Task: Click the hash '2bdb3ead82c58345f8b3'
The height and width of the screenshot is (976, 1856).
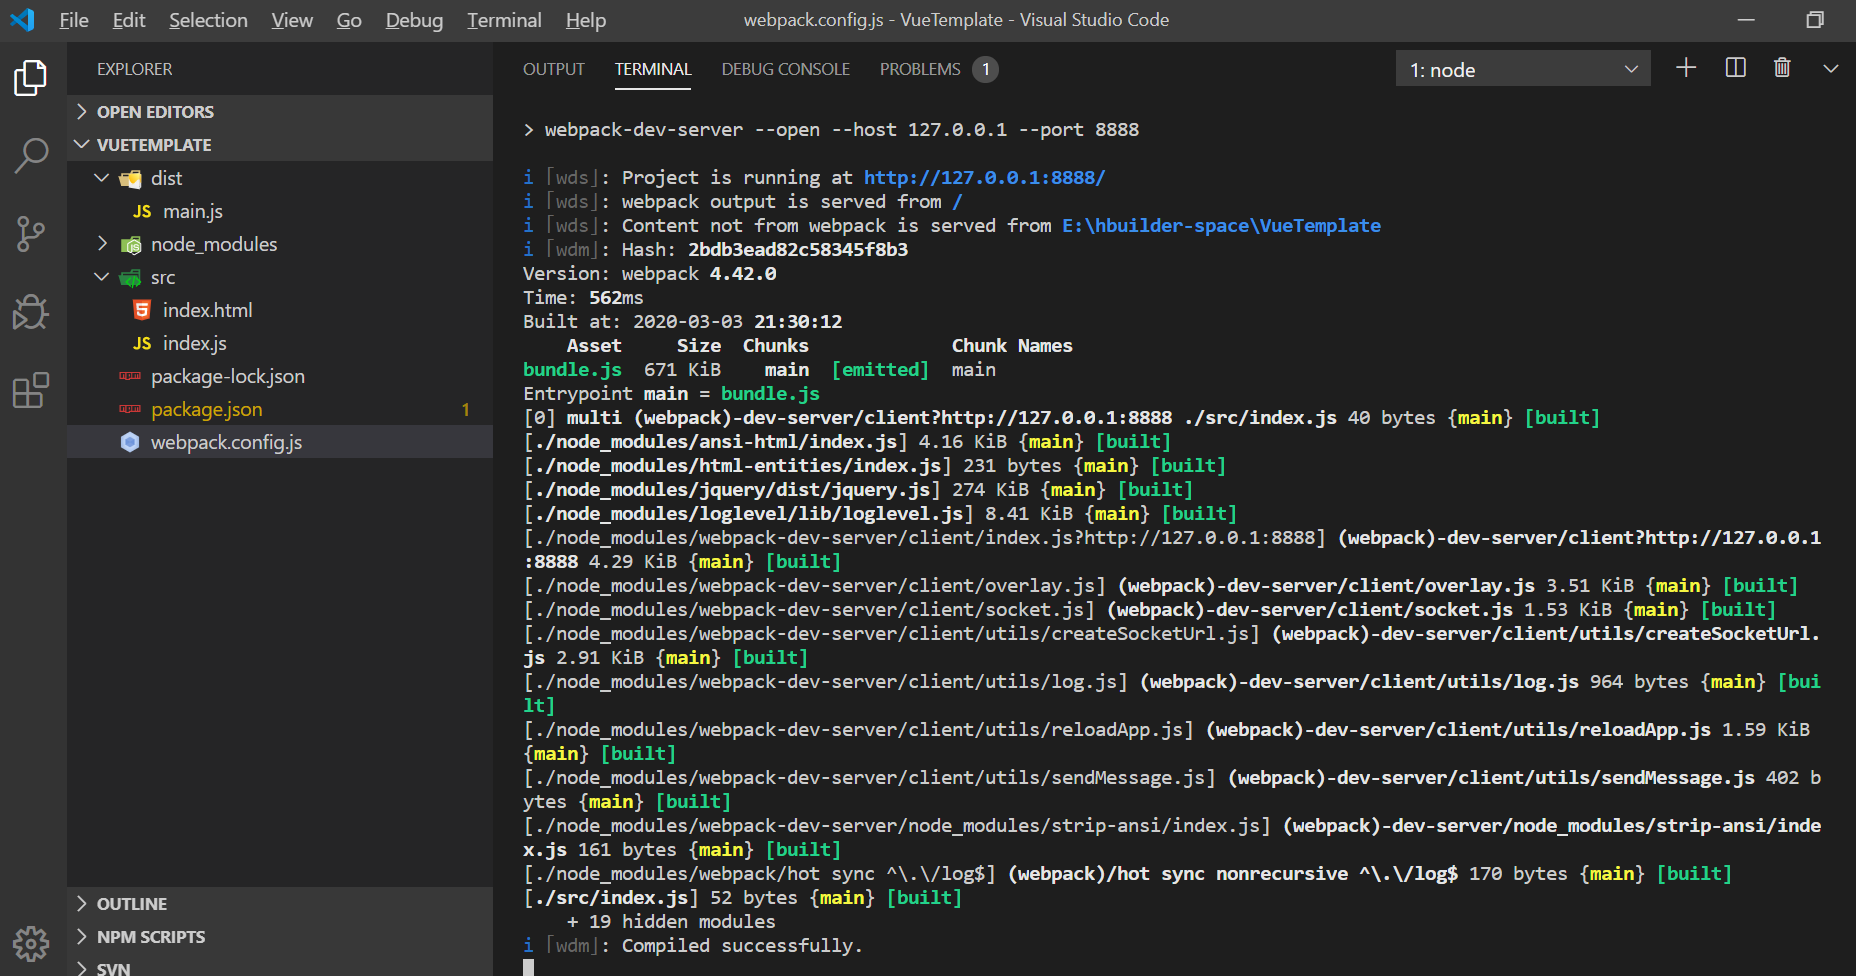Action: (x=798, y=249)
